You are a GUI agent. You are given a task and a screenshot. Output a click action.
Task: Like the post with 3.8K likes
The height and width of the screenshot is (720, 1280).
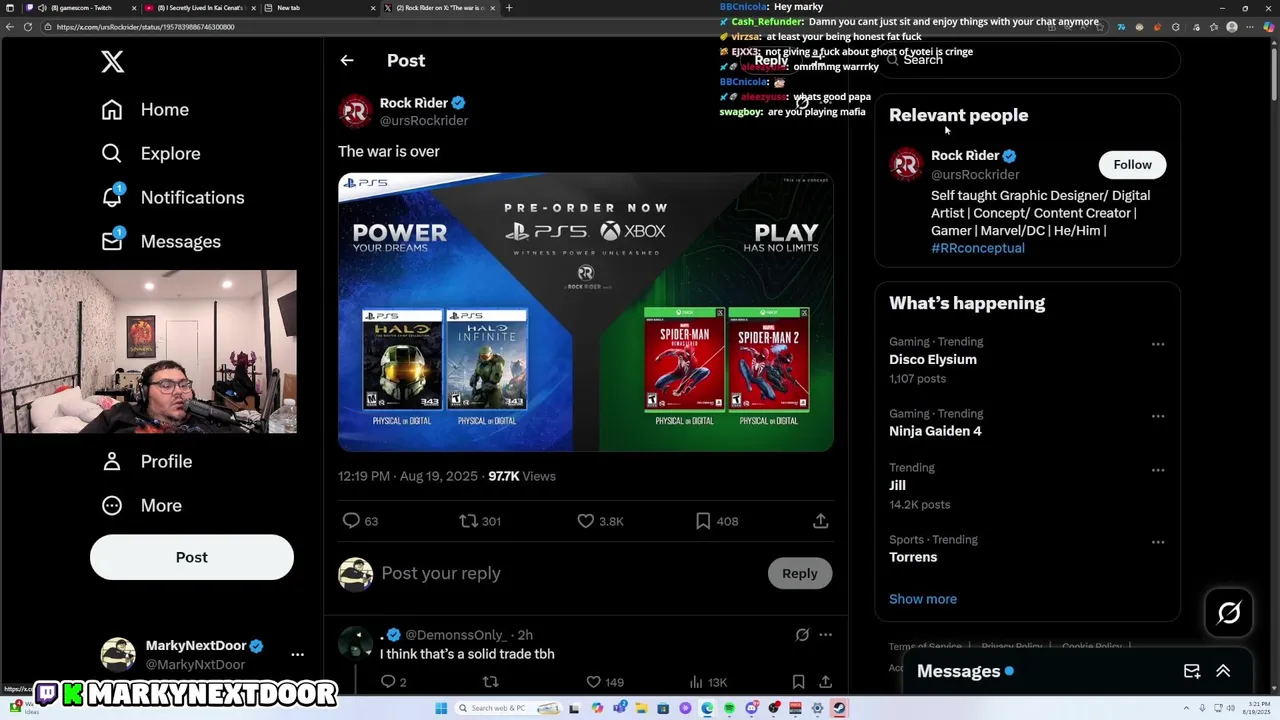point(600,521)
